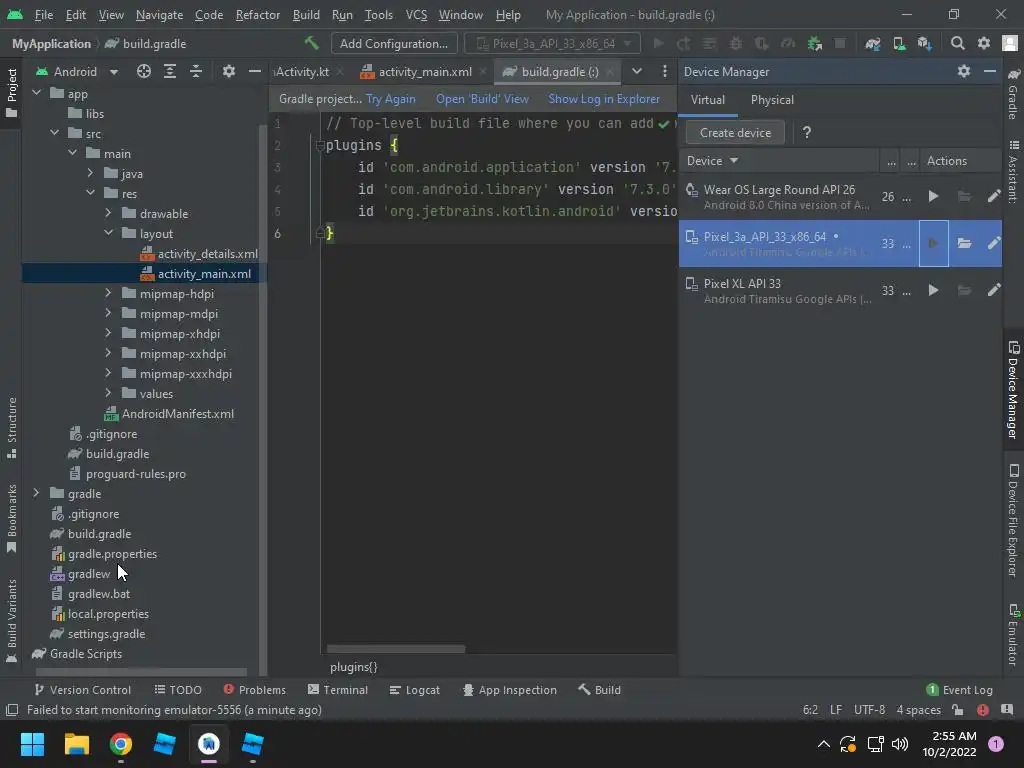The width and height of the screenshot is (1024, 768).
Task: Collapse the src folder
Action: [54, 133]
